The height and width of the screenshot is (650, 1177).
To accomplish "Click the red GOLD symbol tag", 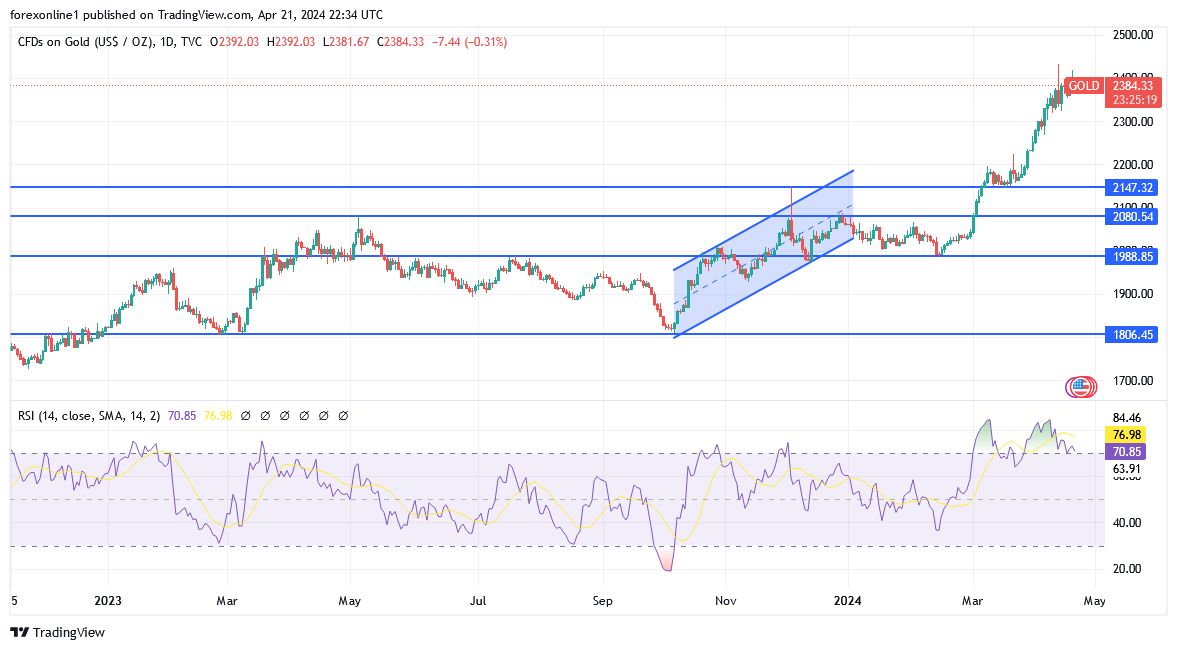I will pyautogui.click(x=1083, y=86).
